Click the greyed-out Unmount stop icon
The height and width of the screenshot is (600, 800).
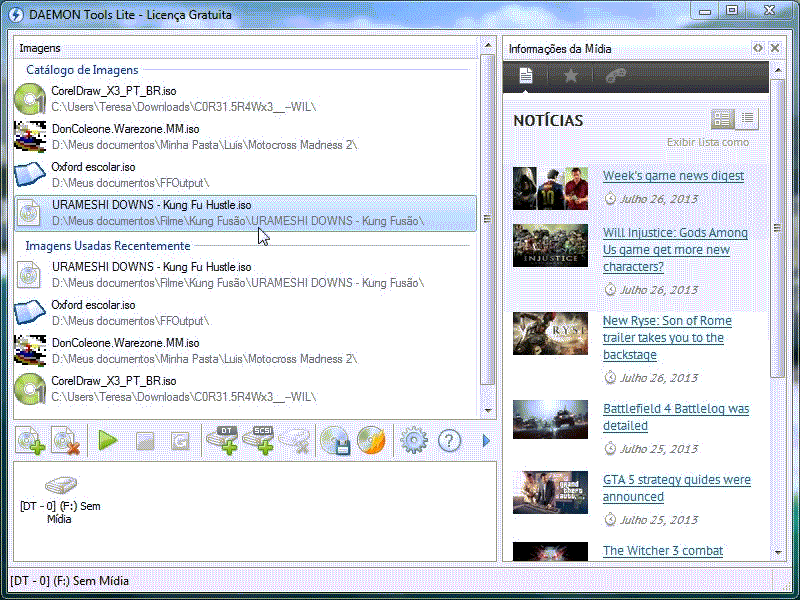point(145,441)
